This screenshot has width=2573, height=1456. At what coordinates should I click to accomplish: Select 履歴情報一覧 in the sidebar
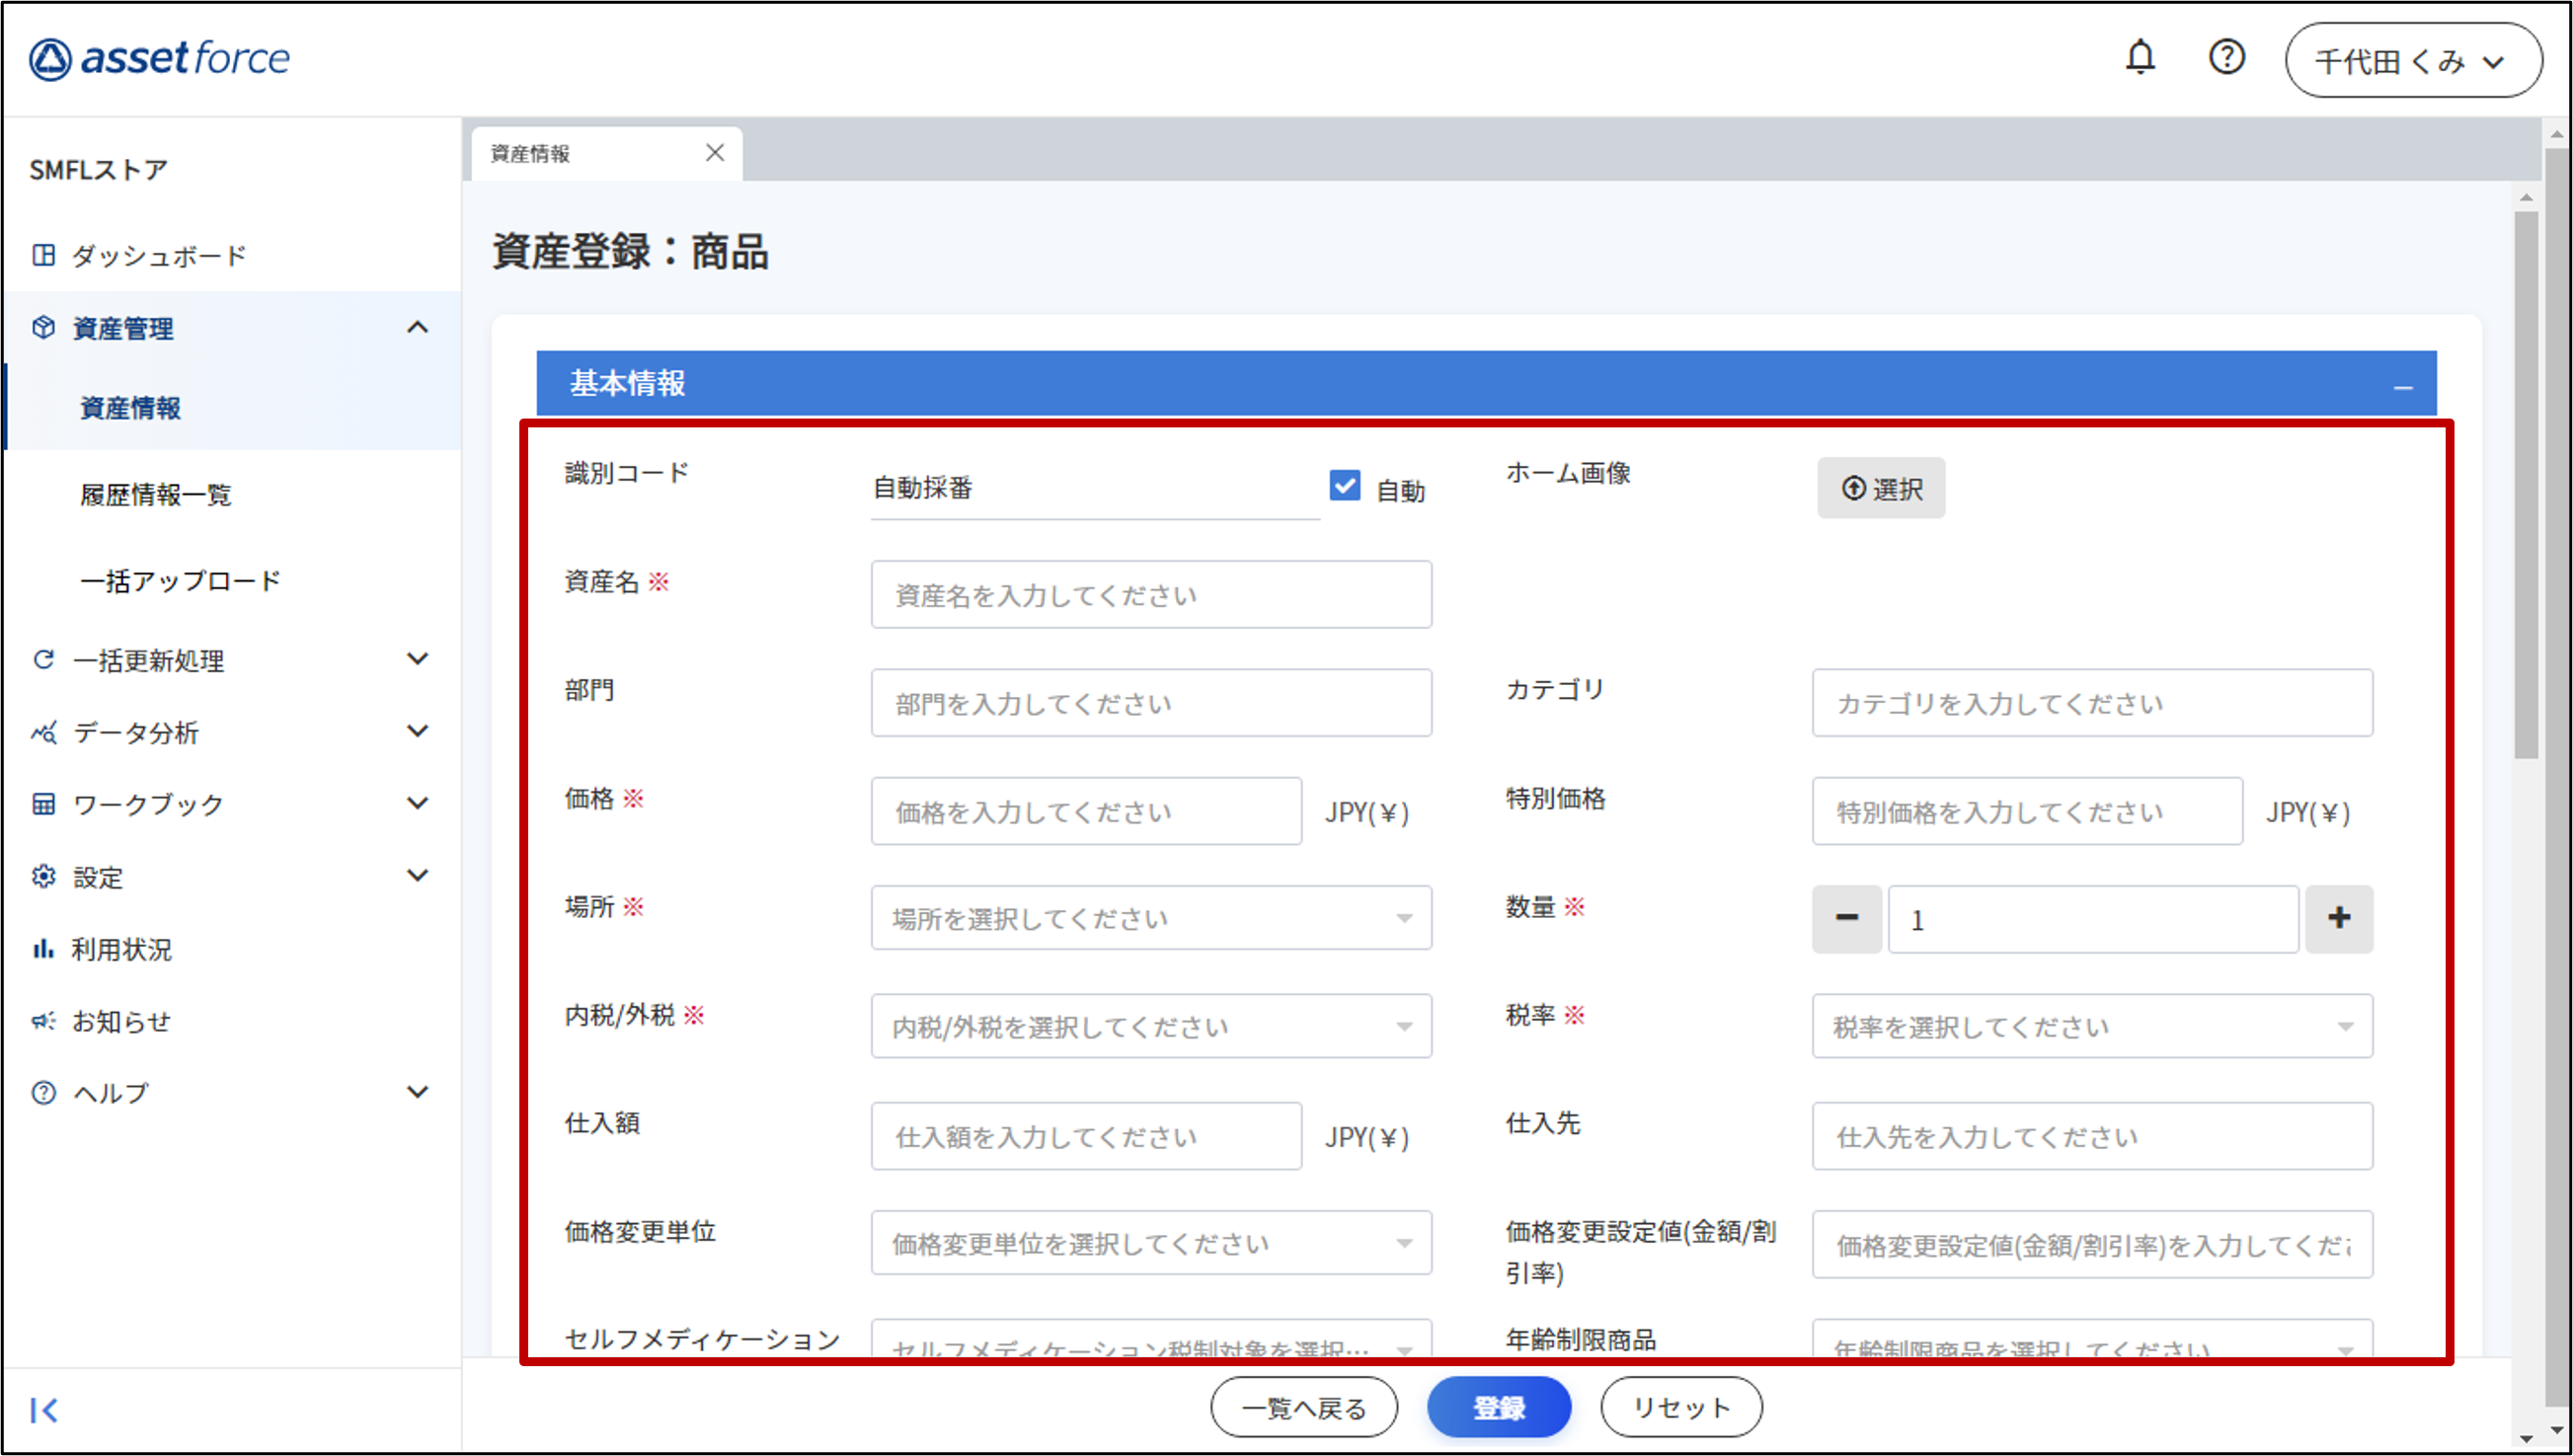[156, 494]
